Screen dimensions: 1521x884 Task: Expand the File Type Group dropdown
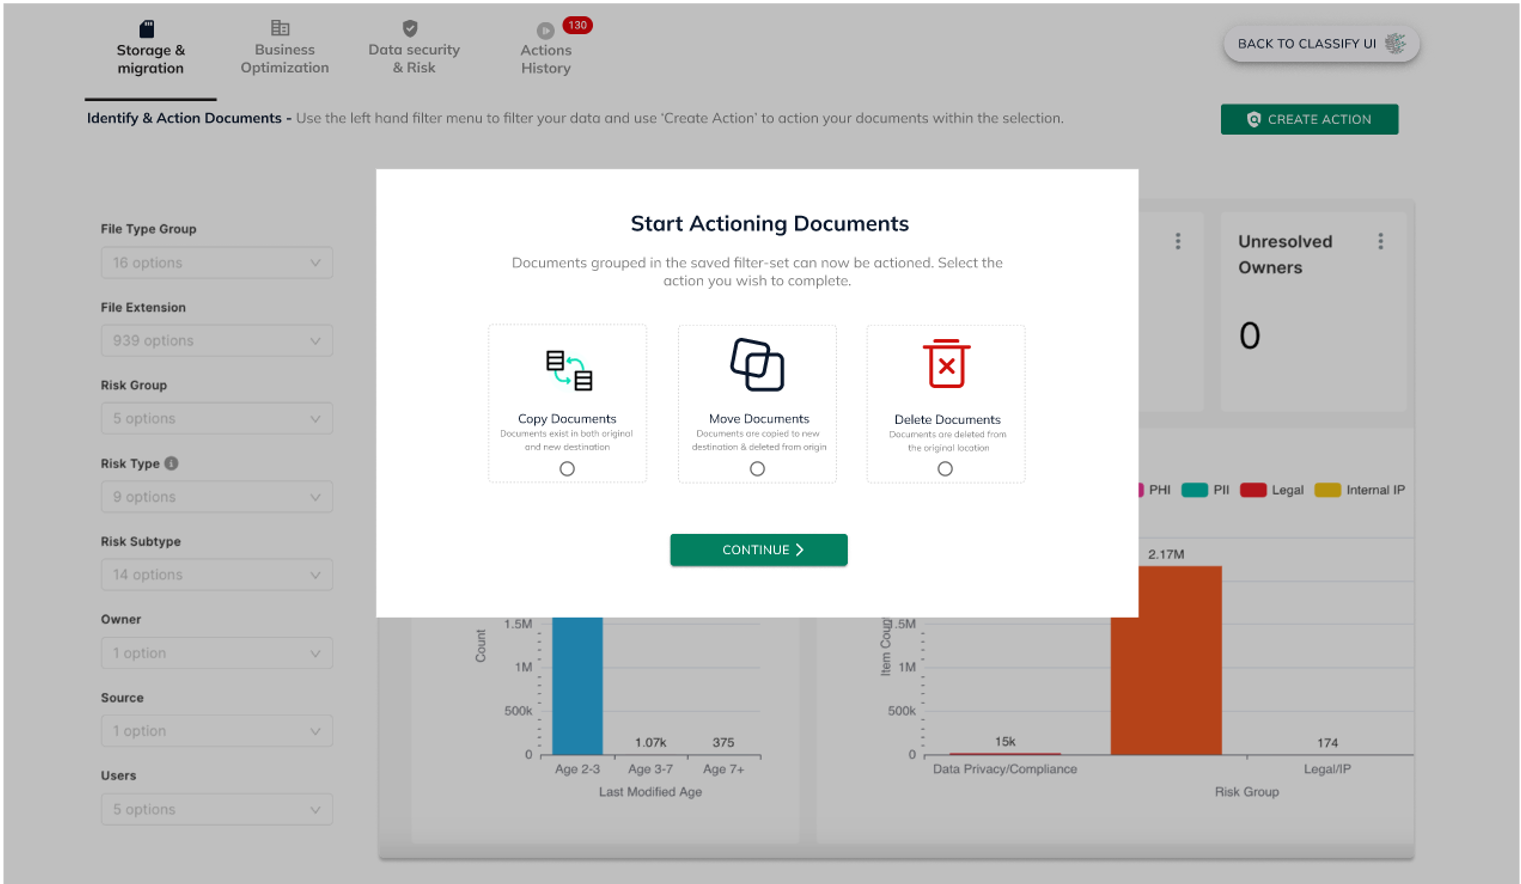pyautogui.click(x=216, y=263)
